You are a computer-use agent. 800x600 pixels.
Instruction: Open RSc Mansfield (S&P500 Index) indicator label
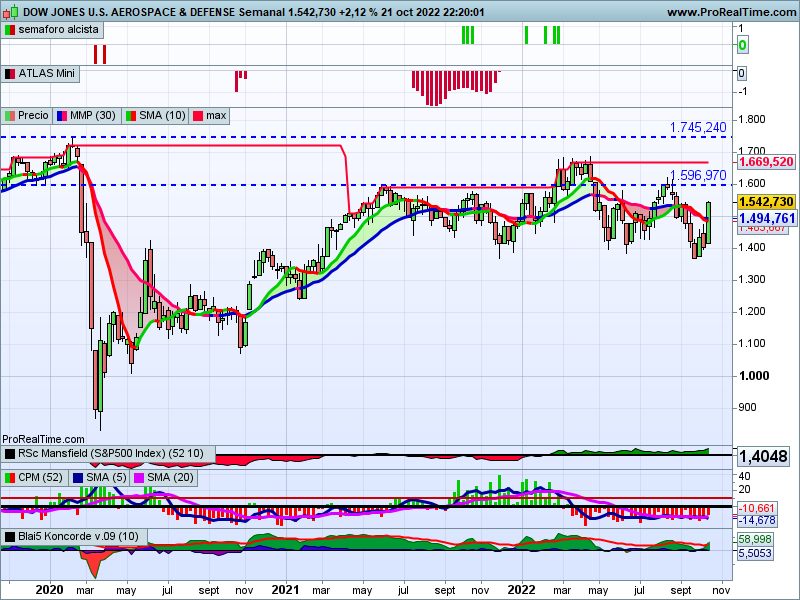(111, 454)
